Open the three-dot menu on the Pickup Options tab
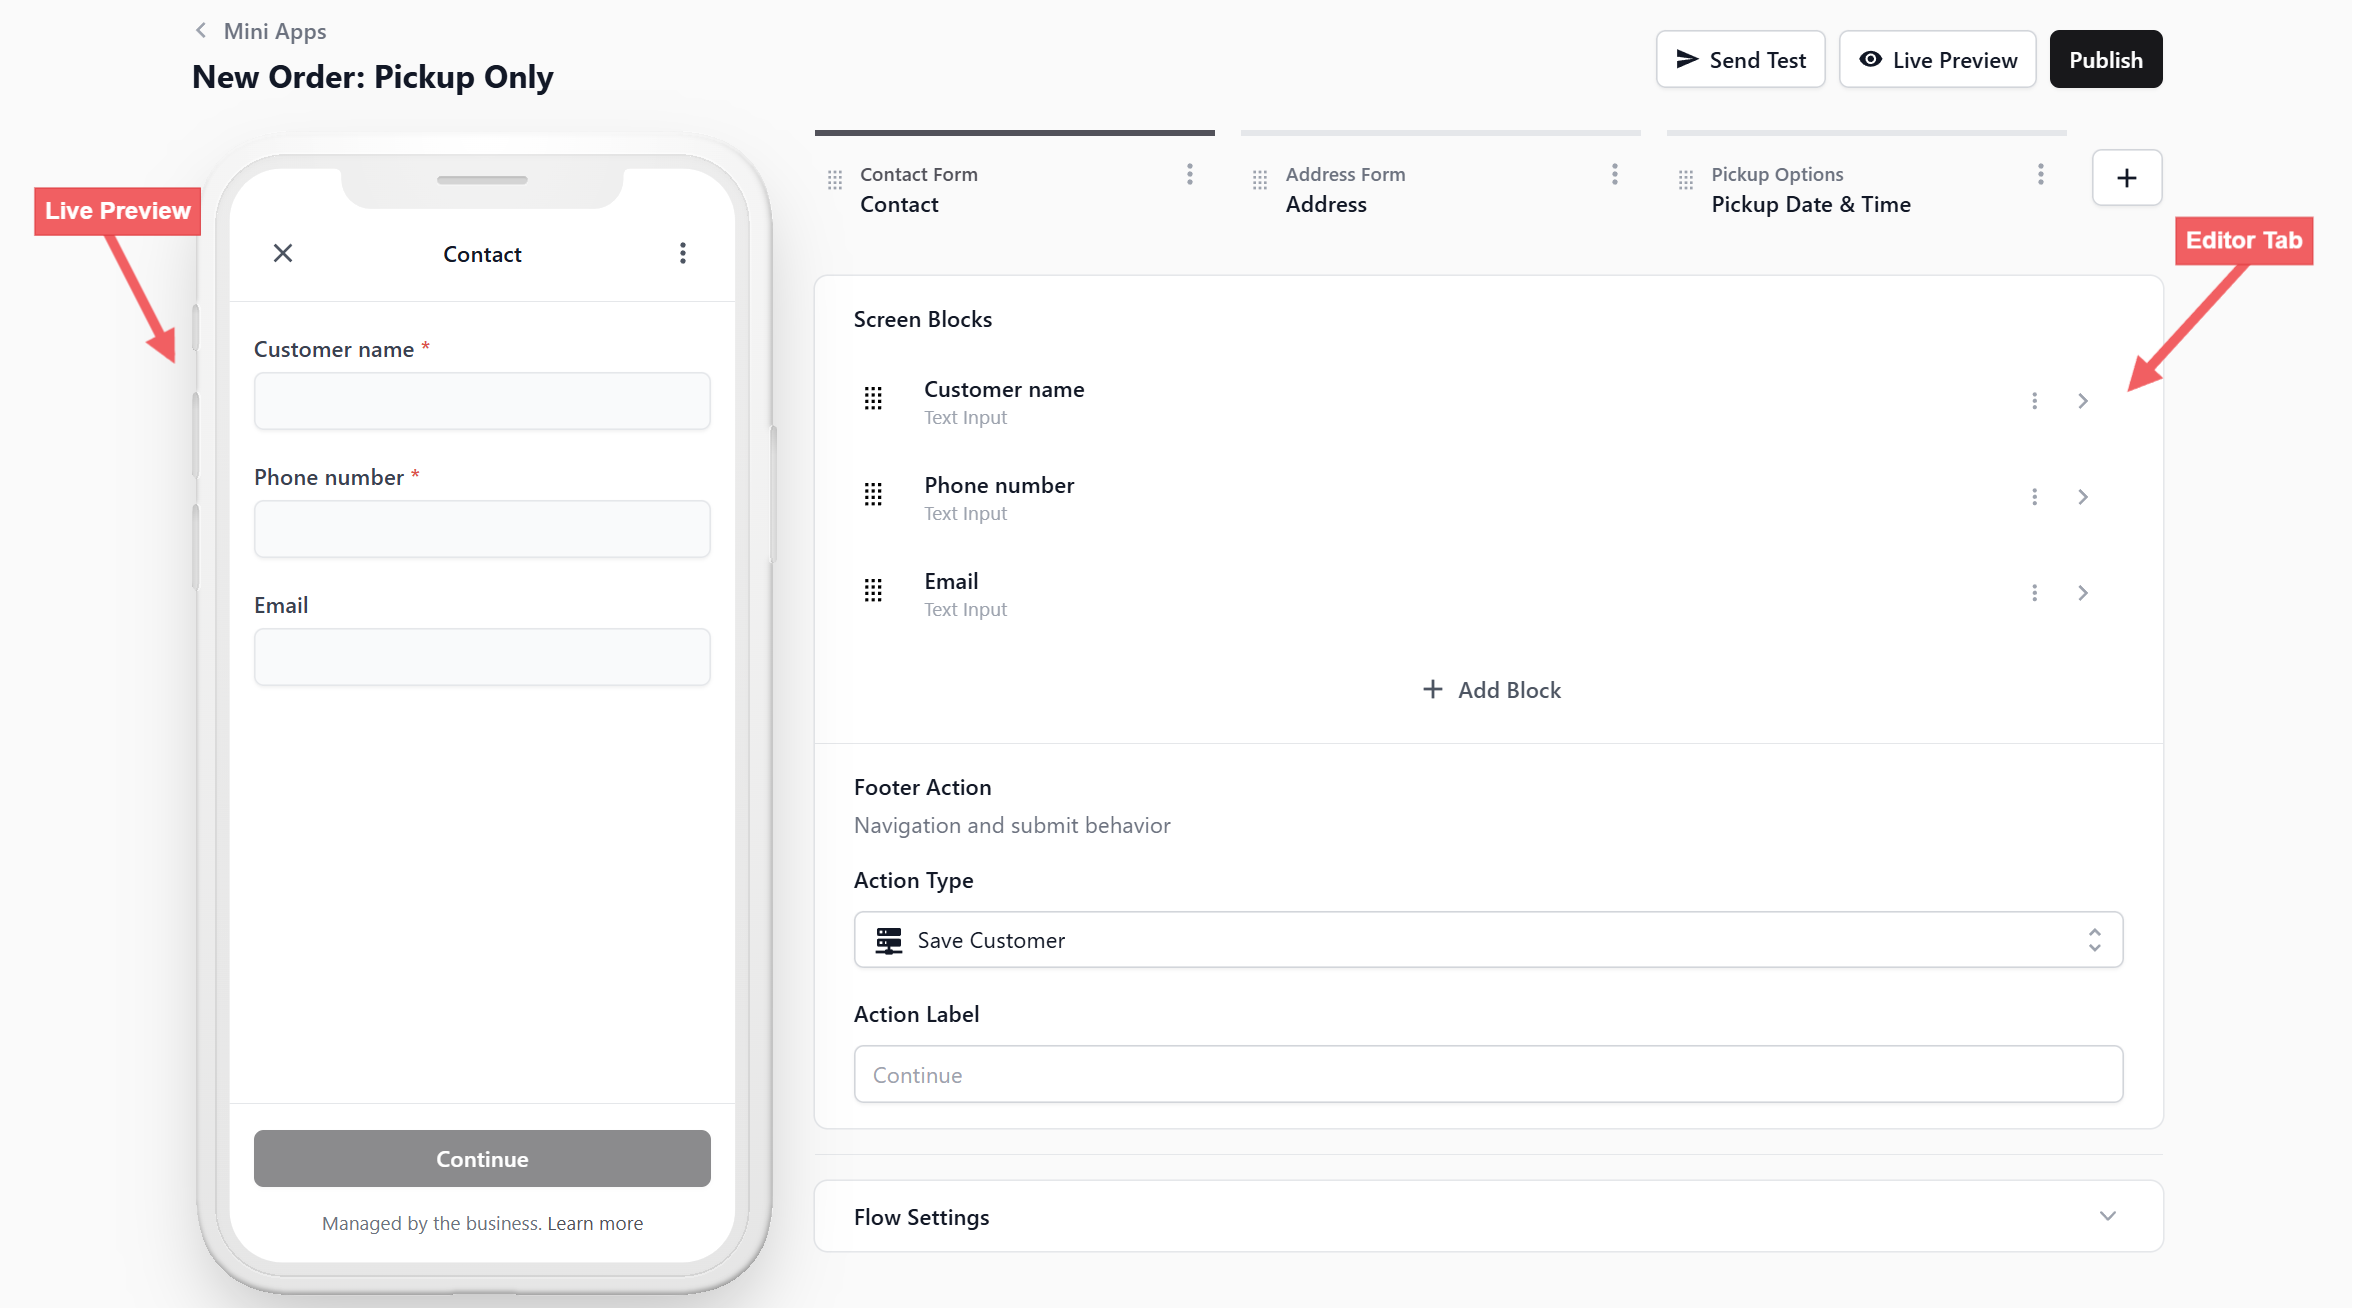Viewport: 2353px width, 1309px height. click(x=2040, y=175)
